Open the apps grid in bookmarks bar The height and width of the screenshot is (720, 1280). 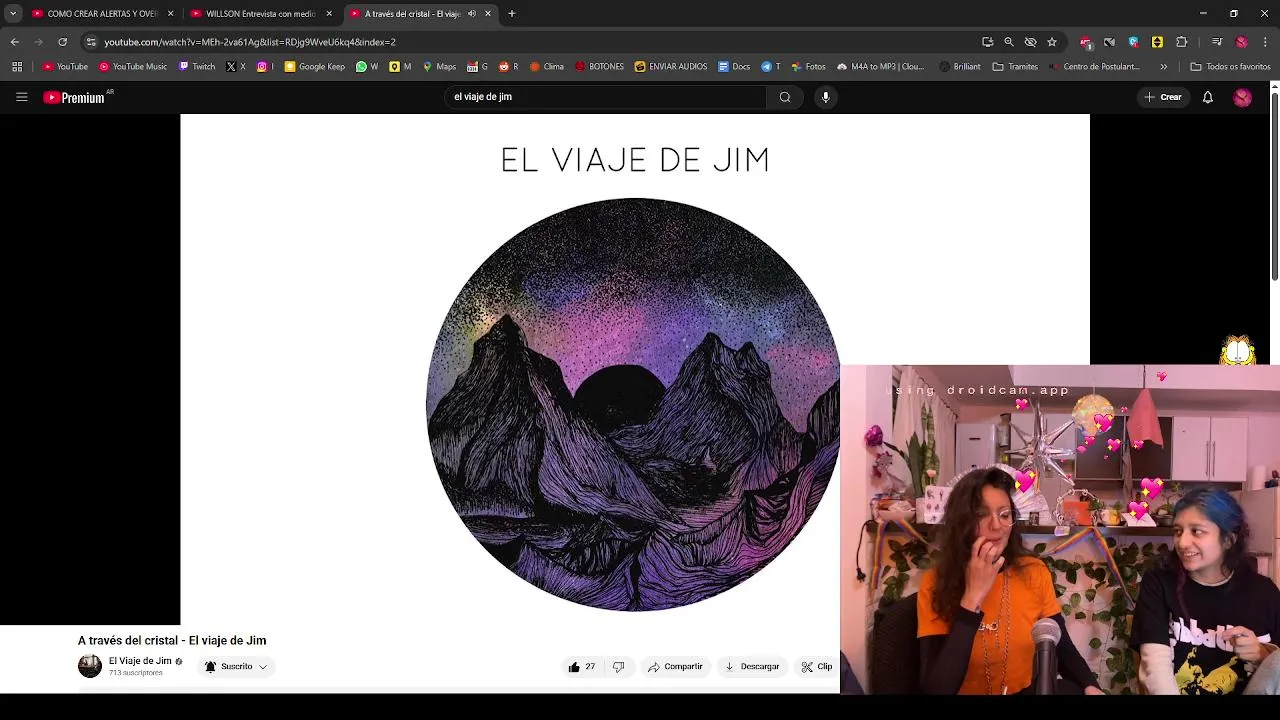(x=17, y=67)
